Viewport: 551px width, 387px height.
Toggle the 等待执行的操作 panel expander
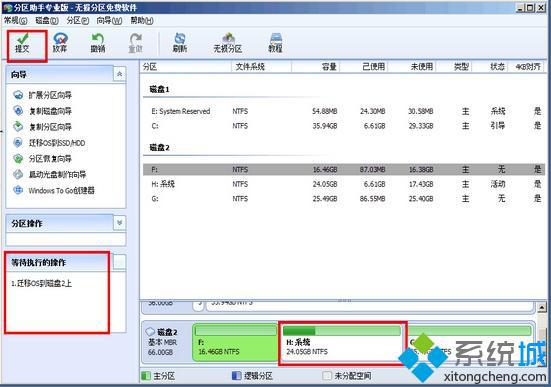coord(119,262)
